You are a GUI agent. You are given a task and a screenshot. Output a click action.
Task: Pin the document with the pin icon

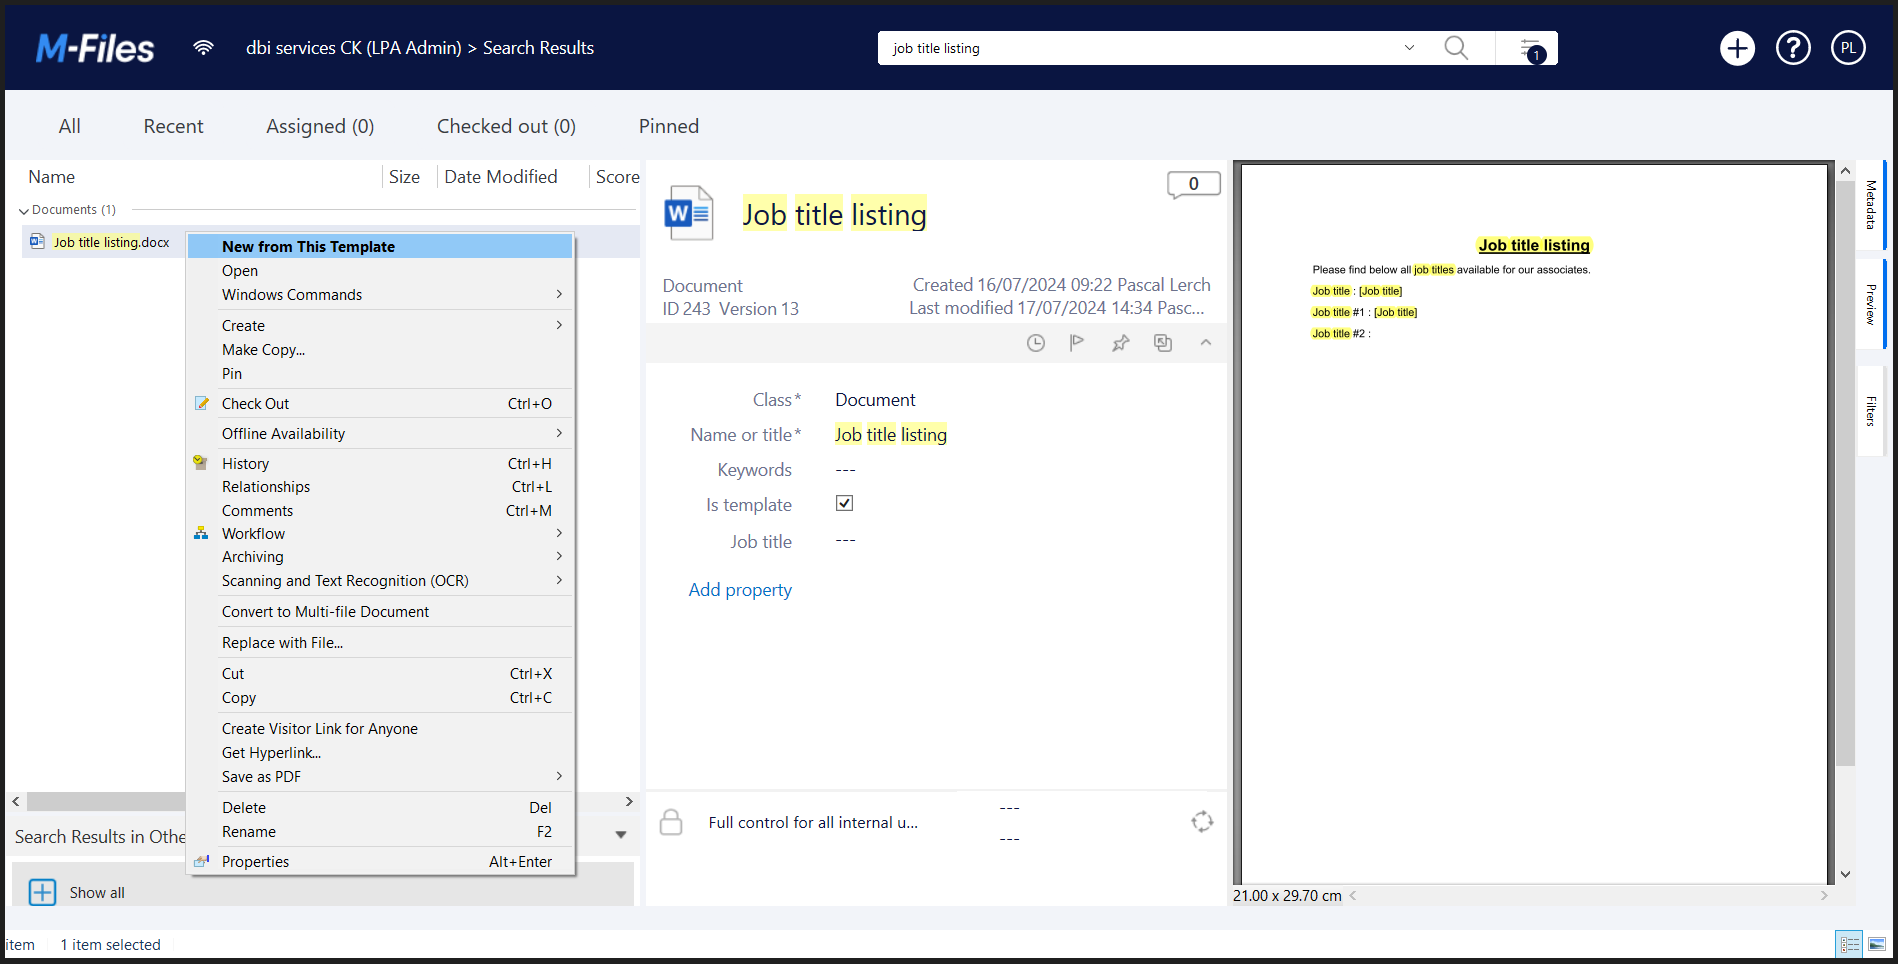click(x=1120, y=343)
